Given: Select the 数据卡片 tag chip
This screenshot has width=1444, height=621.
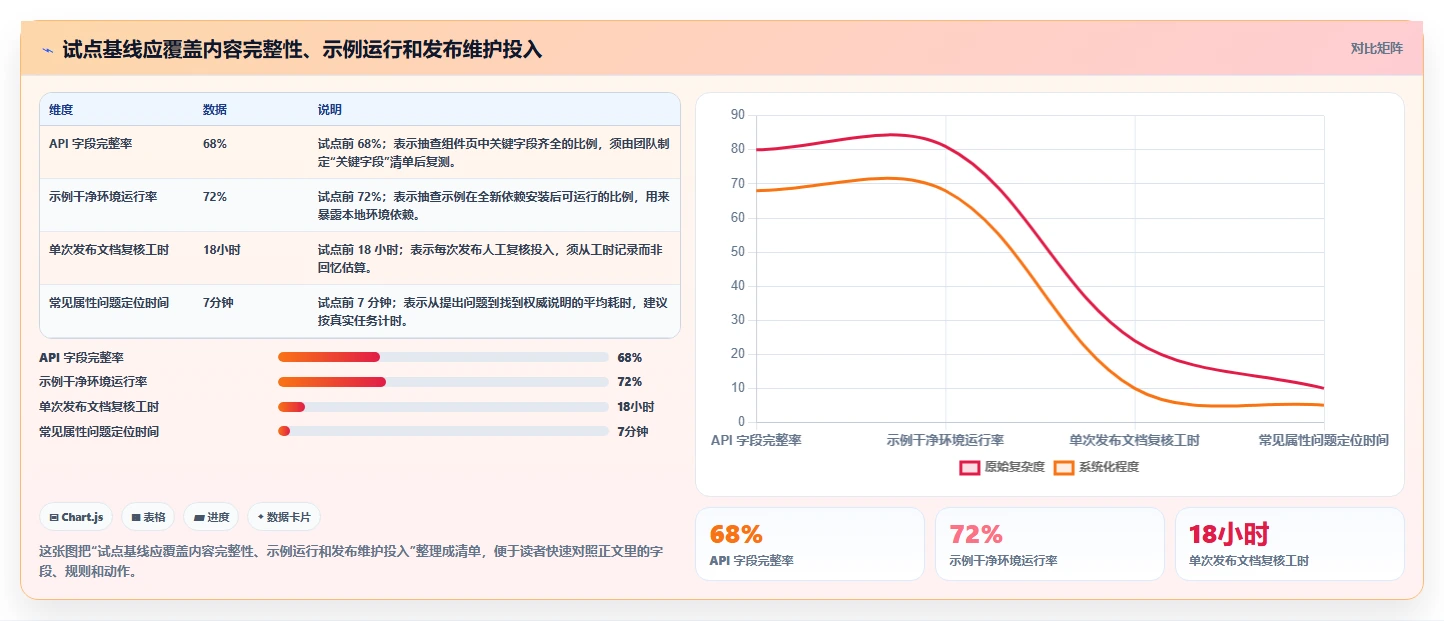Looking at the screenshot, I should [x=284, y=517].
